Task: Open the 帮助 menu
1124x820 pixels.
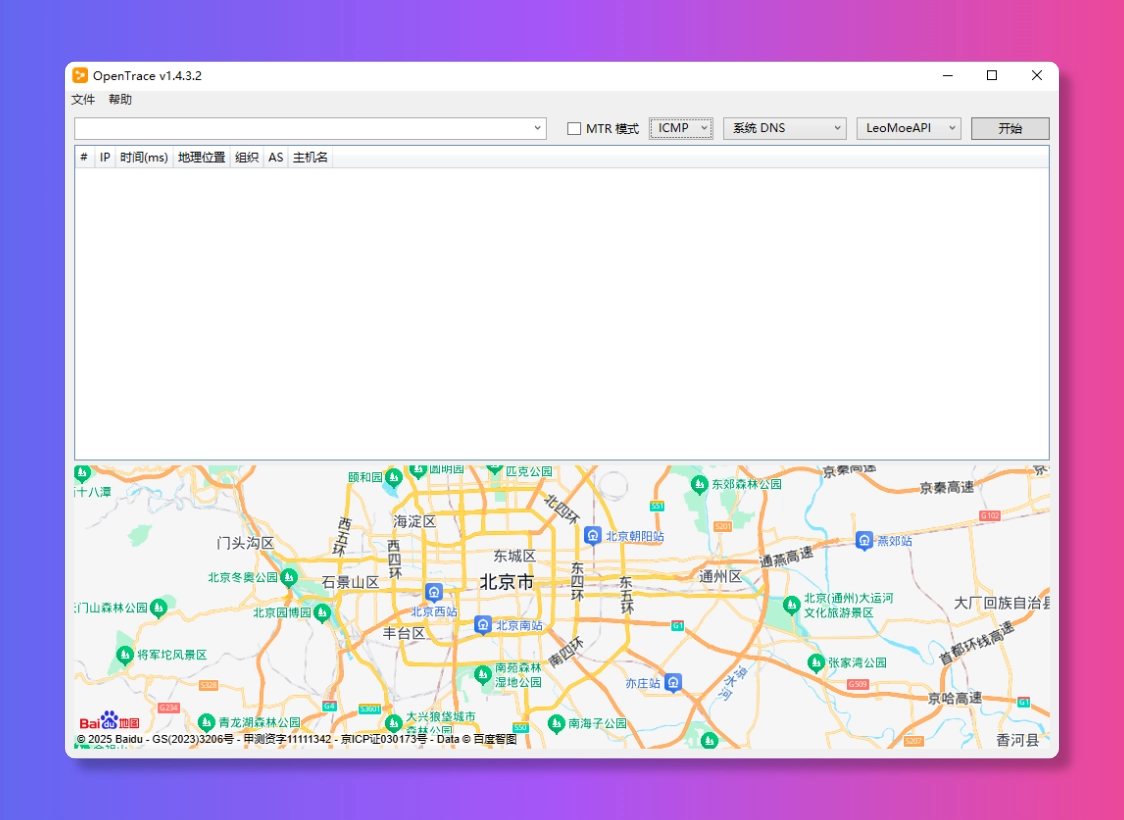Action: point(120,100)
